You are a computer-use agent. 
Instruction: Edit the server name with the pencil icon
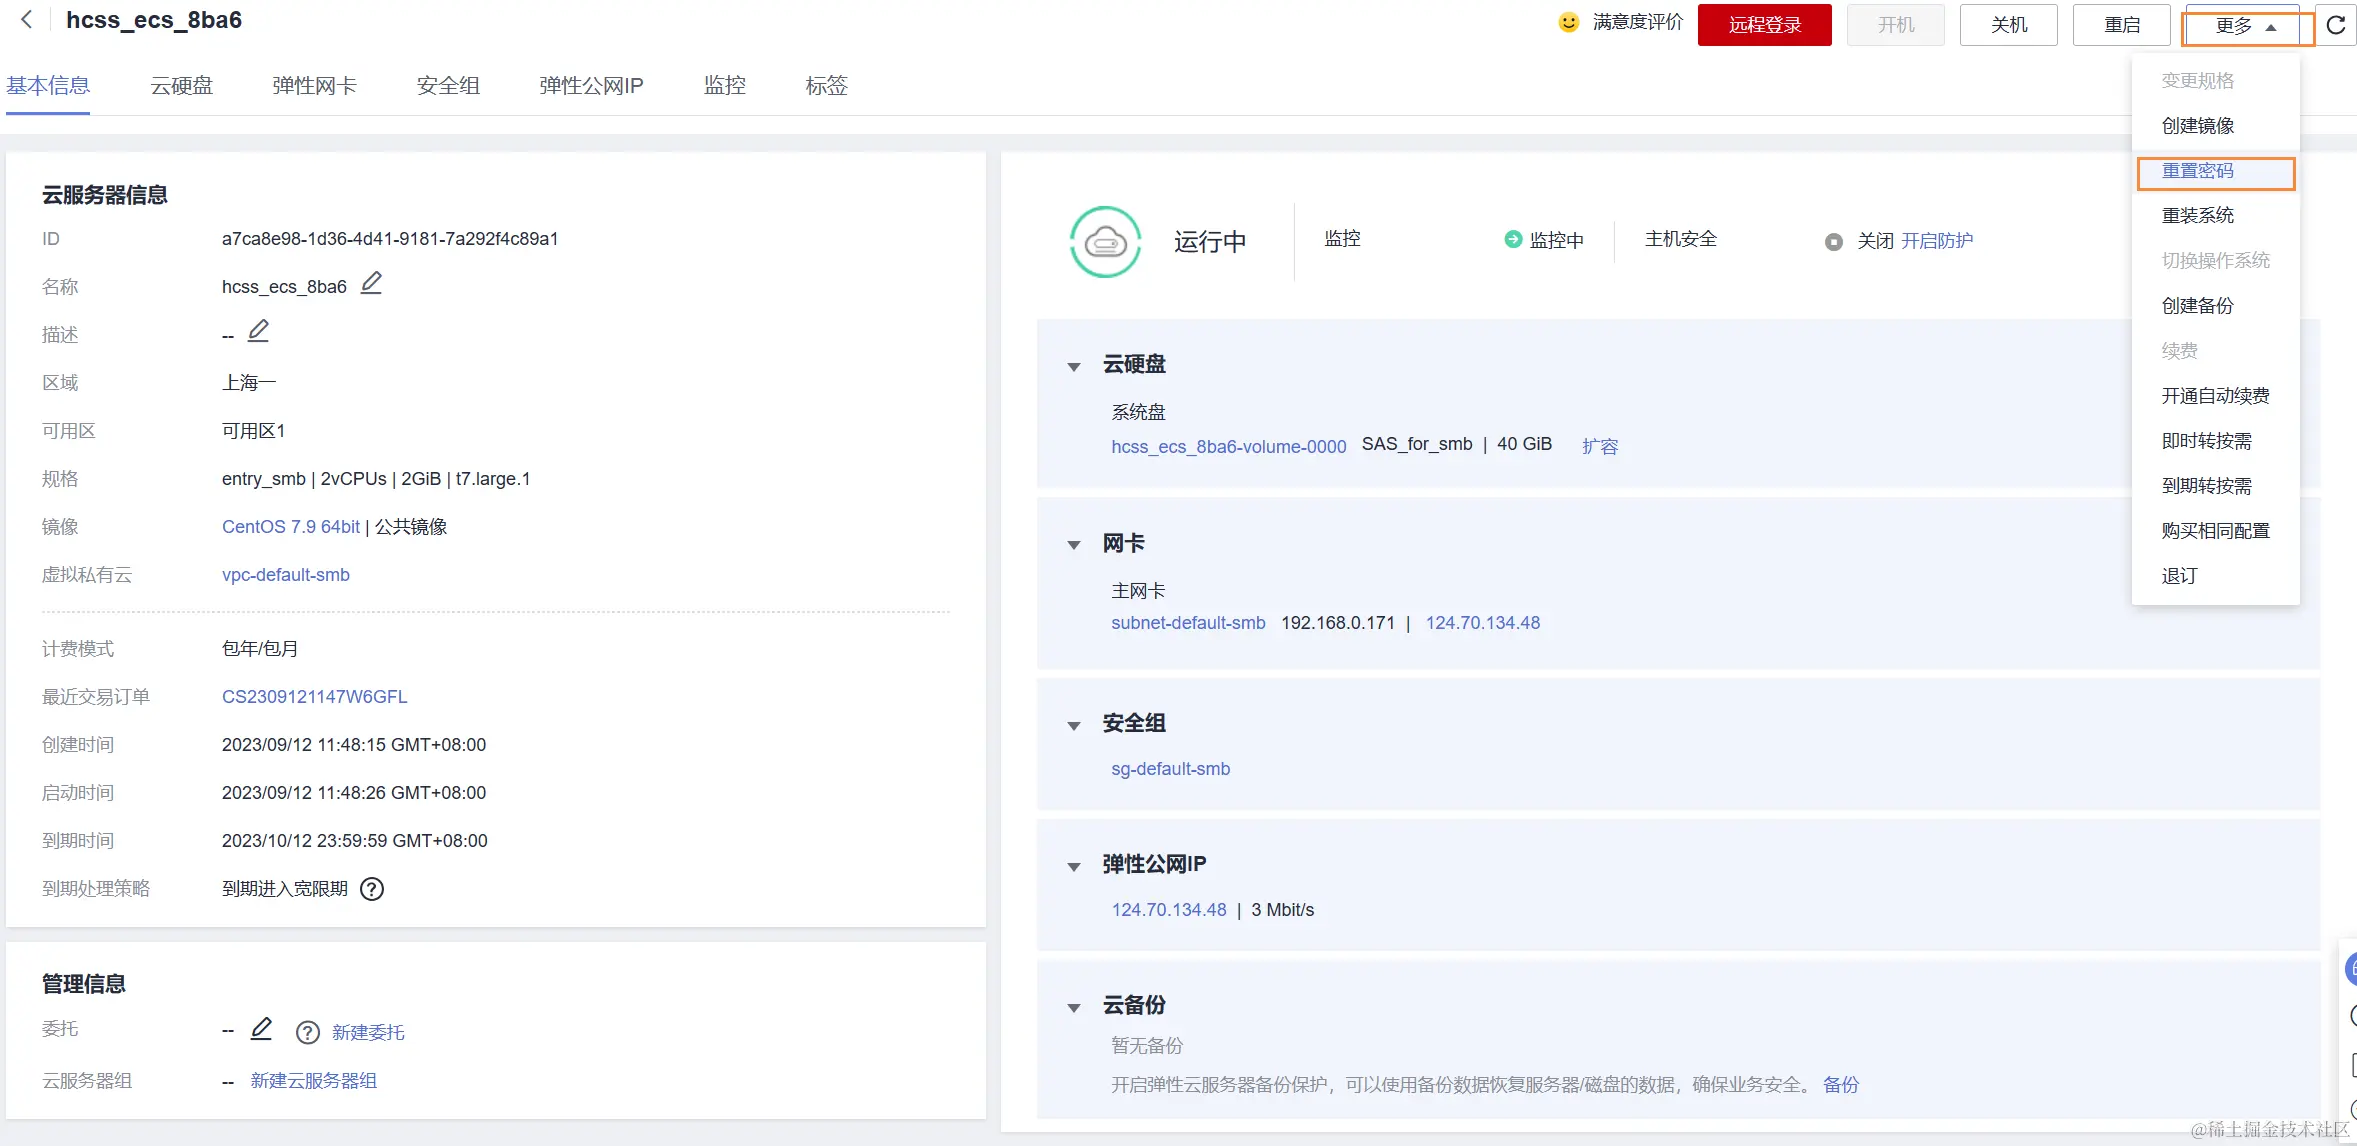point(371,283)
